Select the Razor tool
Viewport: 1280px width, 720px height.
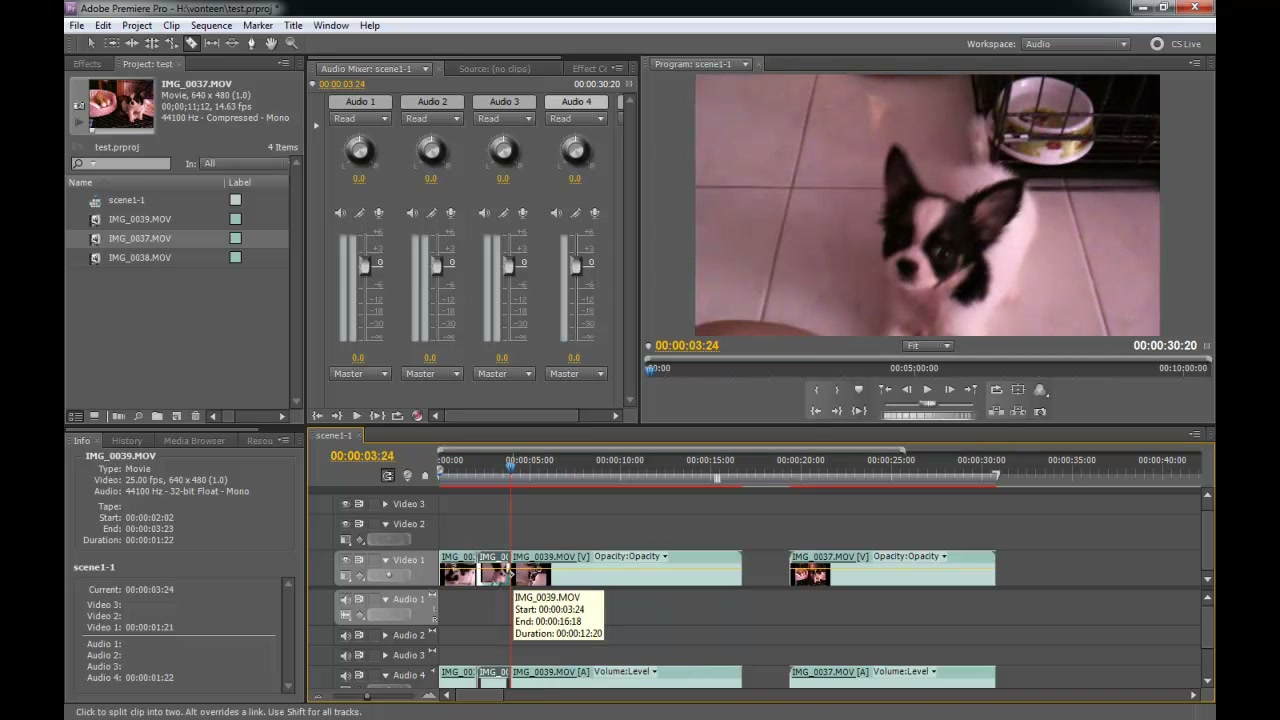(x=191, y=43)
